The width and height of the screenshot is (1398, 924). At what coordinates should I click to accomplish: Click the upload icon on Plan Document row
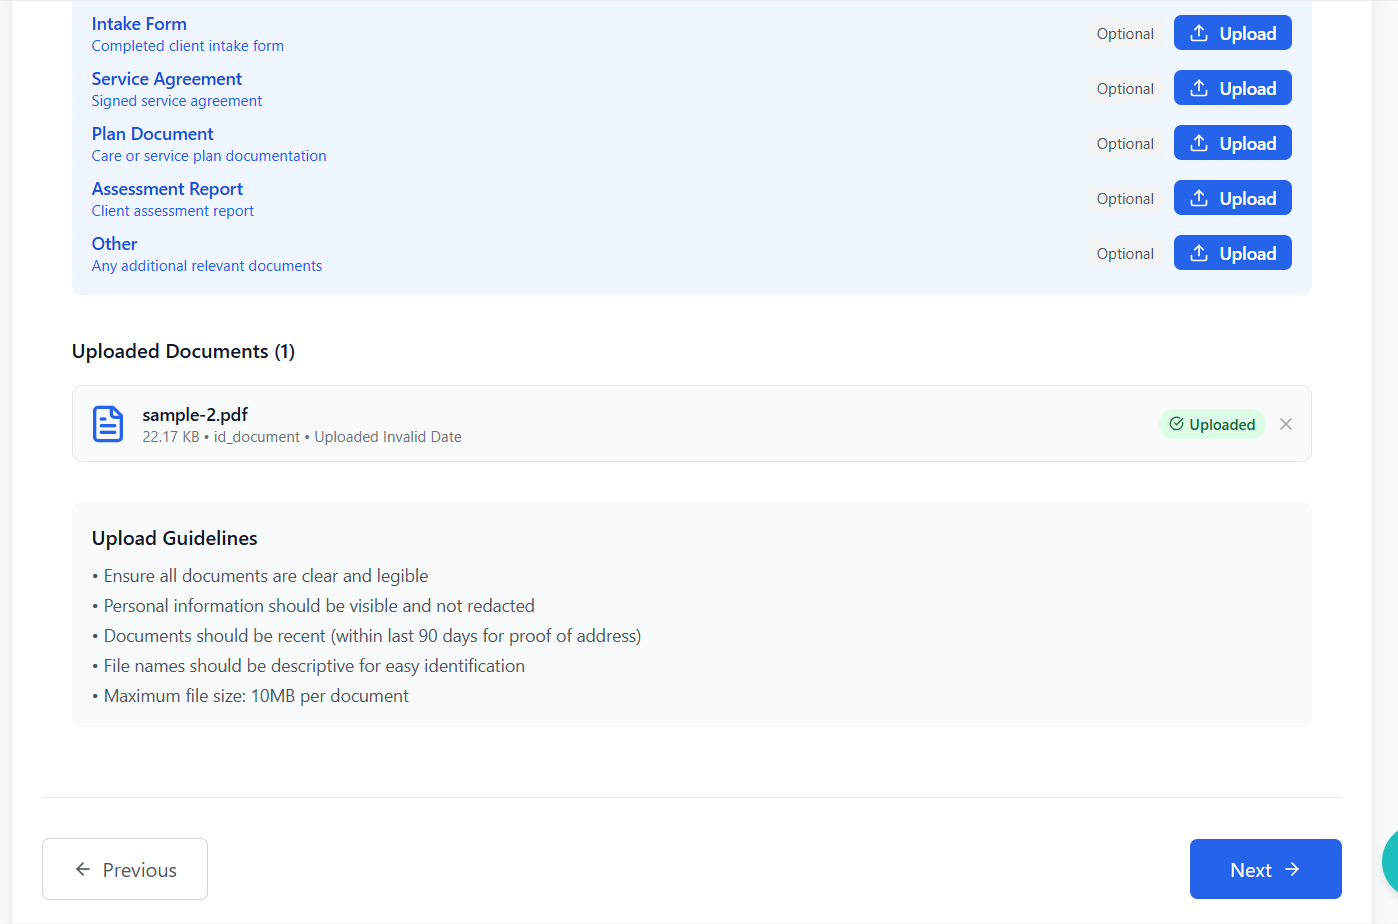(1199, 142)
